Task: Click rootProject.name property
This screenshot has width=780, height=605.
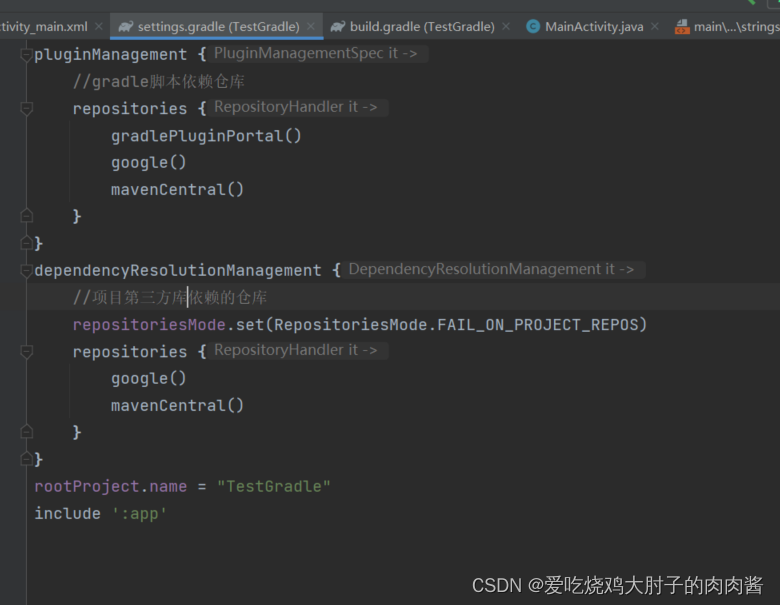Action: (110, 486)
